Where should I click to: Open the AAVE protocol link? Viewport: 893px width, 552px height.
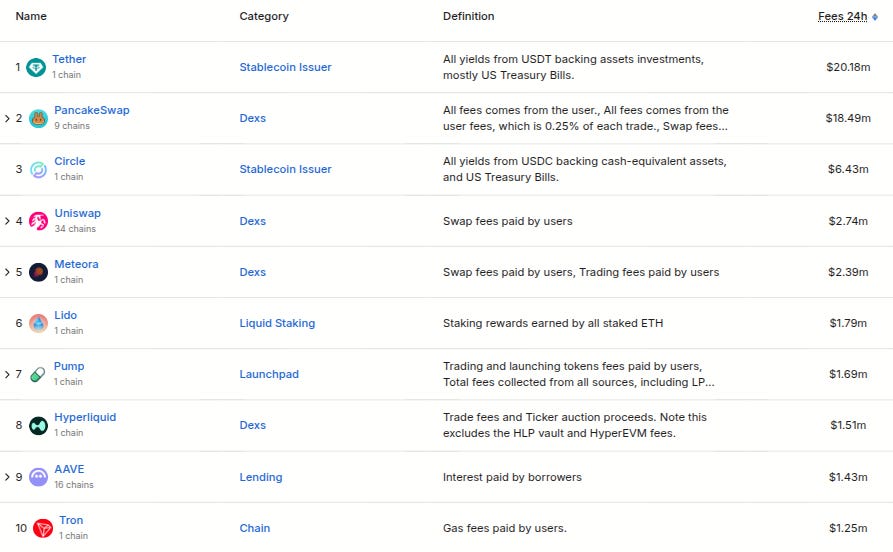(x=69, y=469)
